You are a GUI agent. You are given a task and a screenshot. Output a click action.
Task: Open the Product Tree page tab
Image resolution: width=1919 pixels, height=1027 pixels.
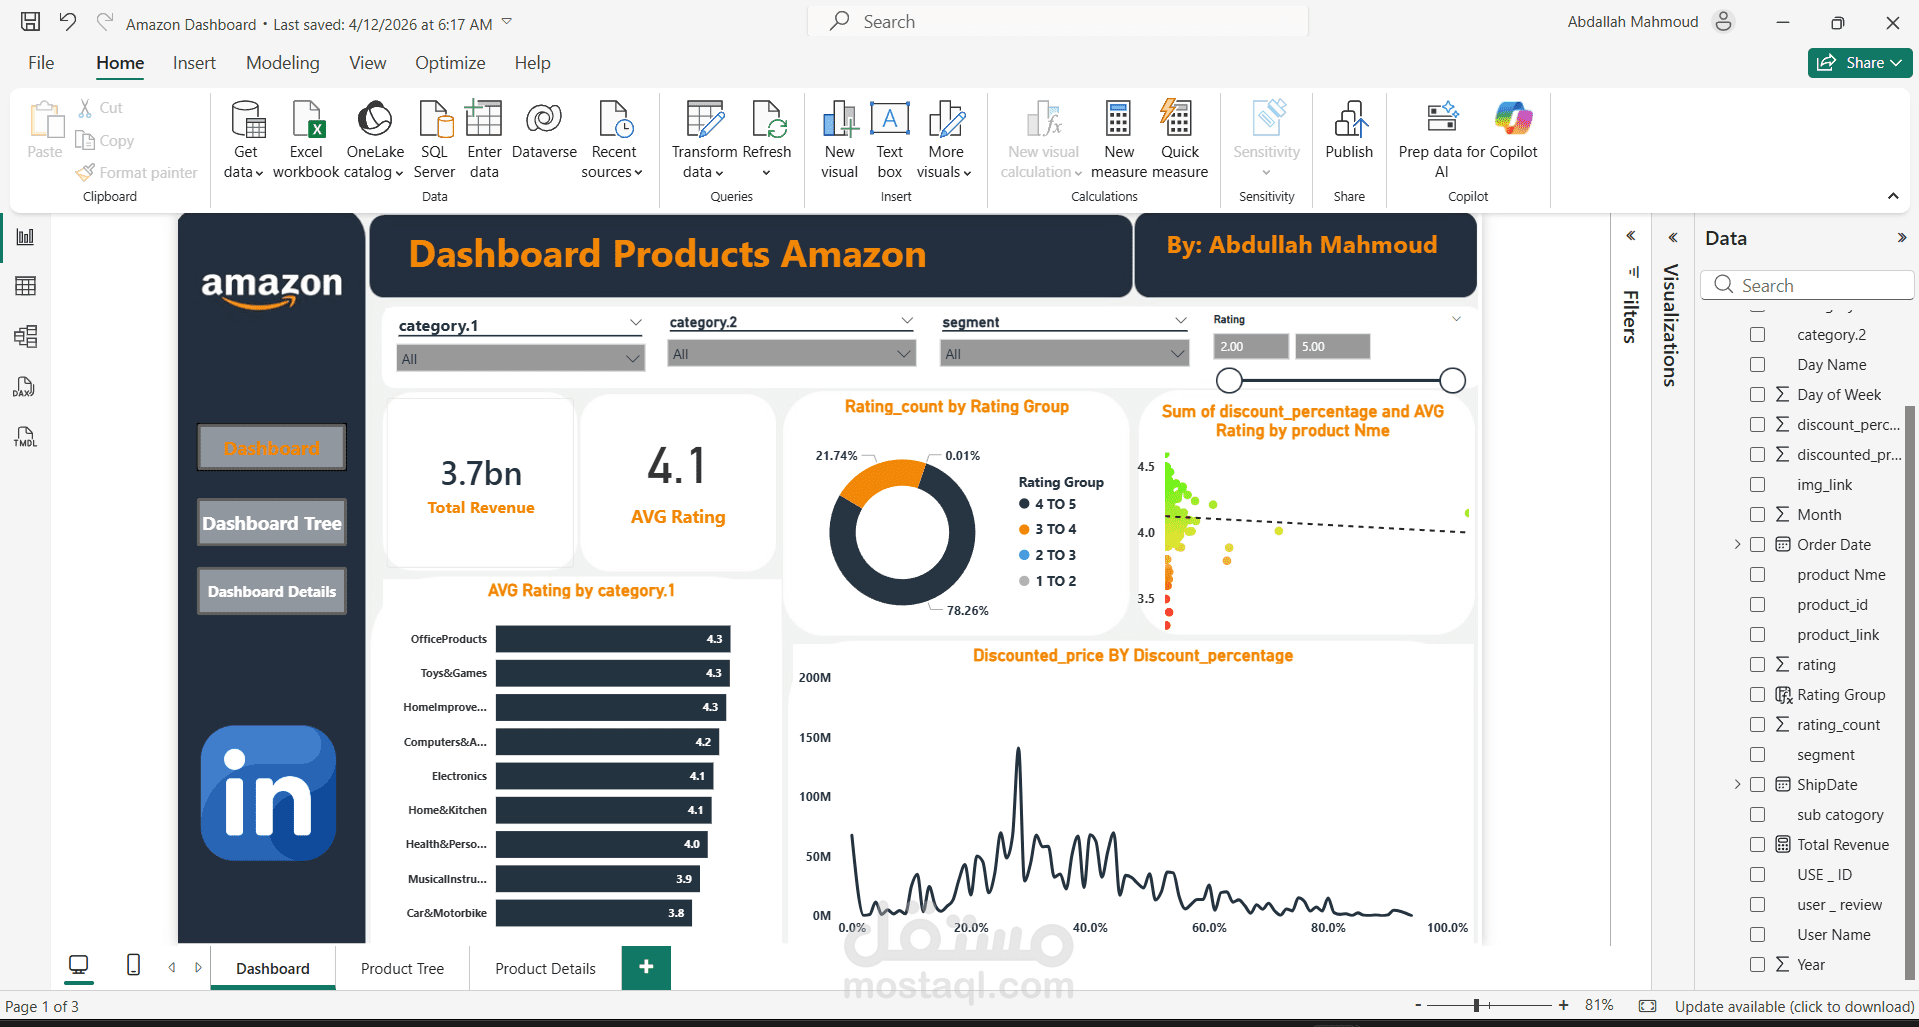point(401,968)
